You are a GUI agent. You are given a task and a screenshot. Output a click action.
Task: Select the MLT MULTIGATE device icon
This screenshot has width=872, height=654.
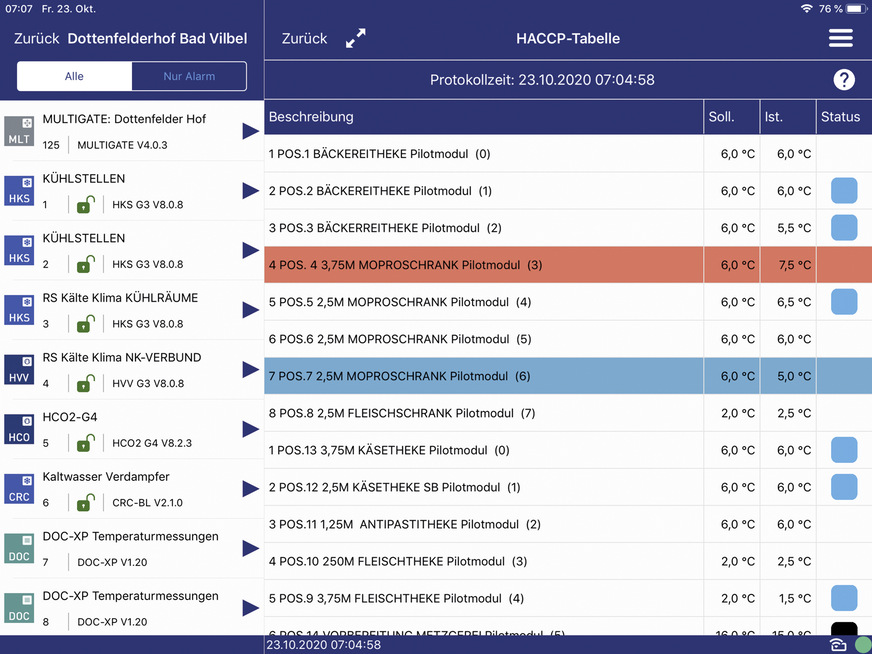[x=20, y=130]
